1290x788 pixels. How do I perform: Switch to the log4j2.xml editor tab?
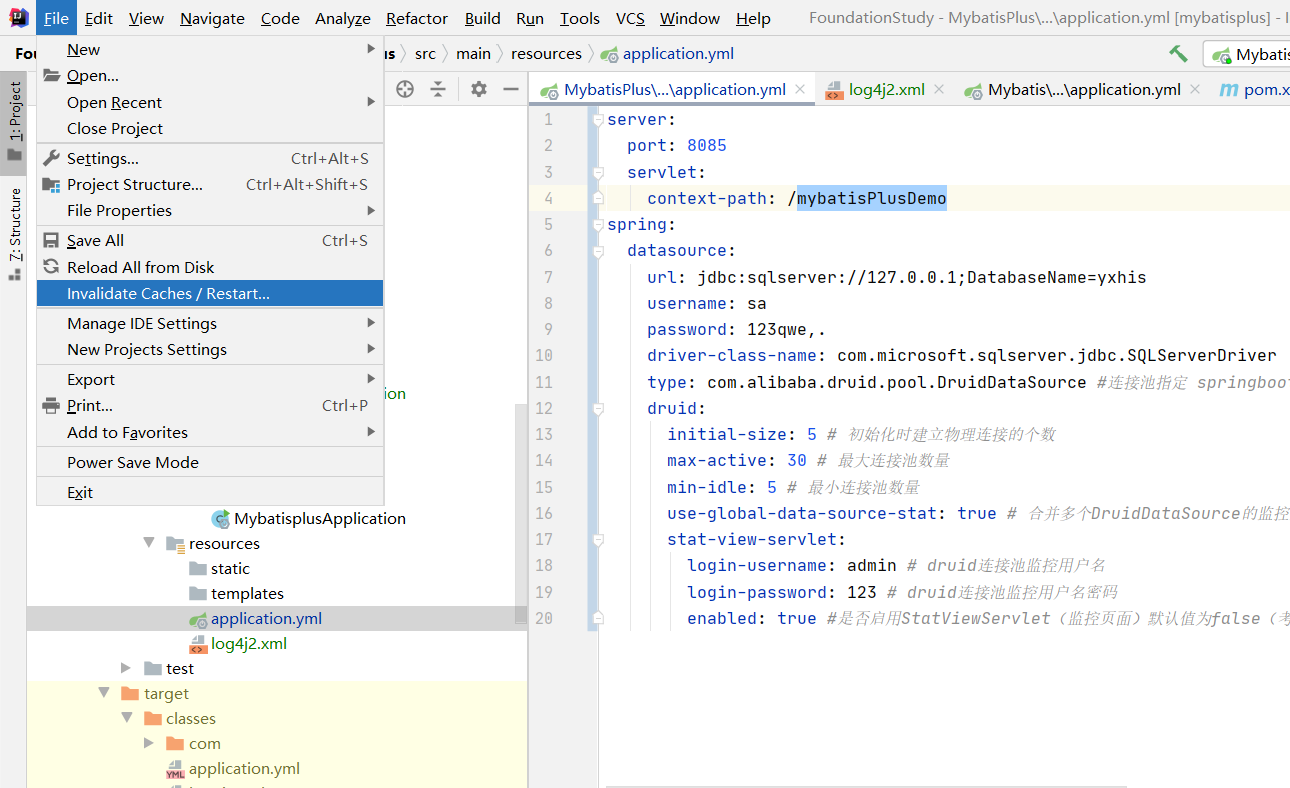(x=886, y=89)
